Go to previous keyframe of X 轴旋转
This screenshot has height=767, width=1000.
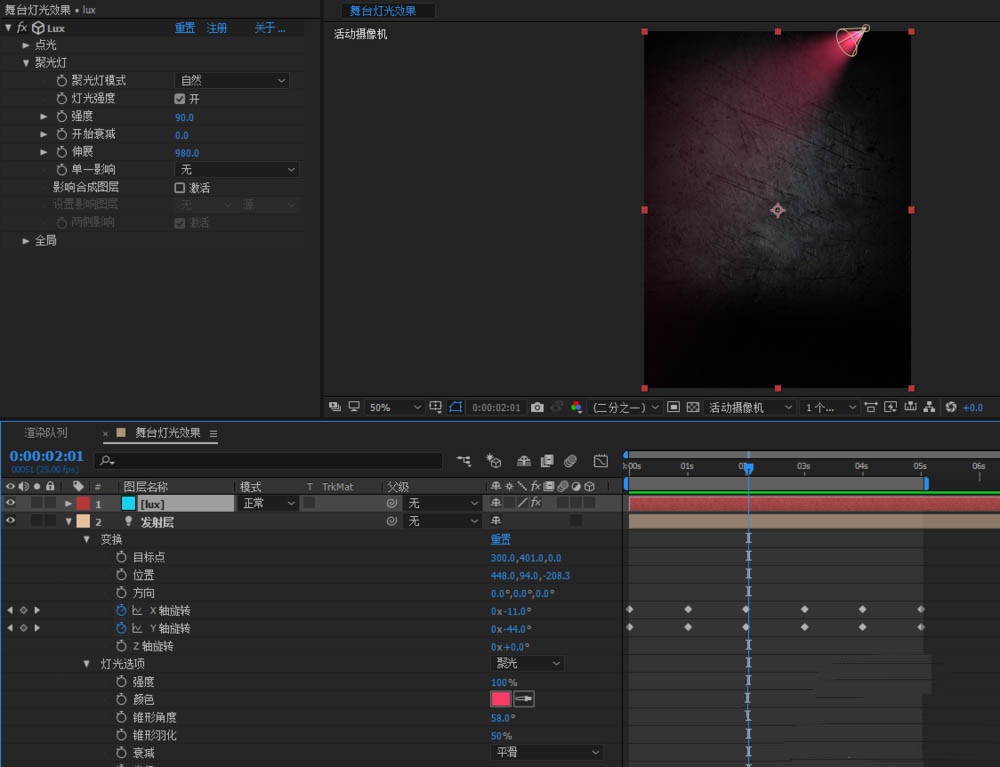pyautogui.click(x=10, y=610)
